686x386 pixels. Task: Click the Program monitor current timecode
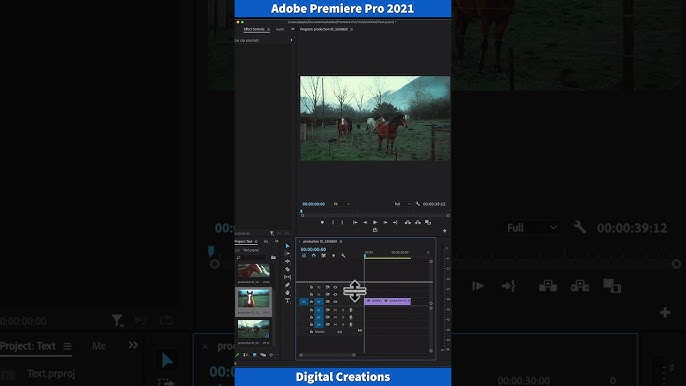point(313,204)
